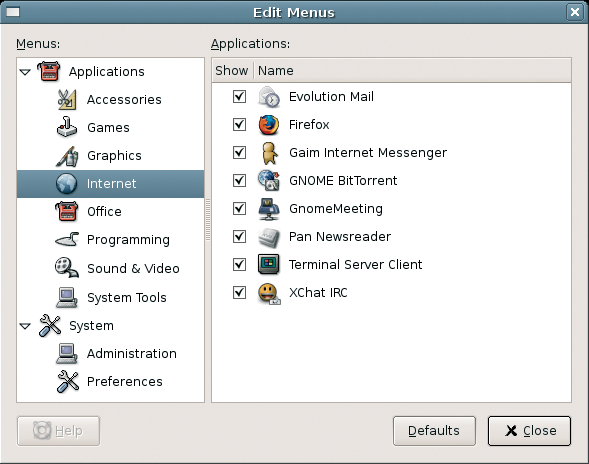Click the Close button at bottom
Viewport: 589px width, 464px height.
click(x=529, y=431)
